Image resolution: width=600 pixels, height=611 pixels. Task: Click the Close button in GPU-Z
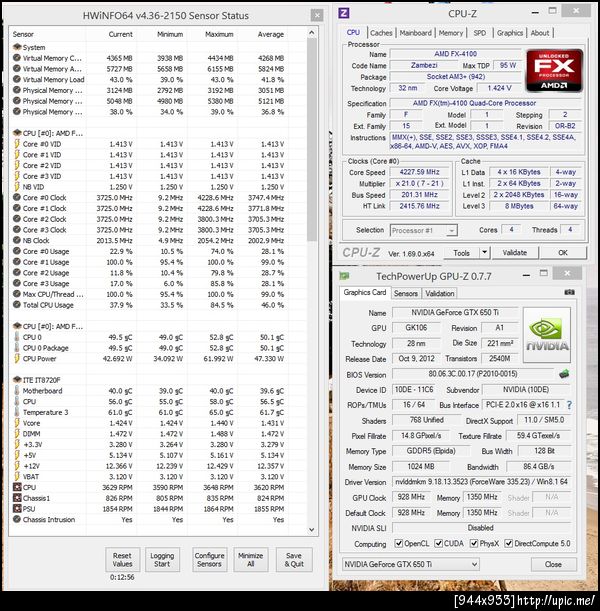click(x=553, y=564)
